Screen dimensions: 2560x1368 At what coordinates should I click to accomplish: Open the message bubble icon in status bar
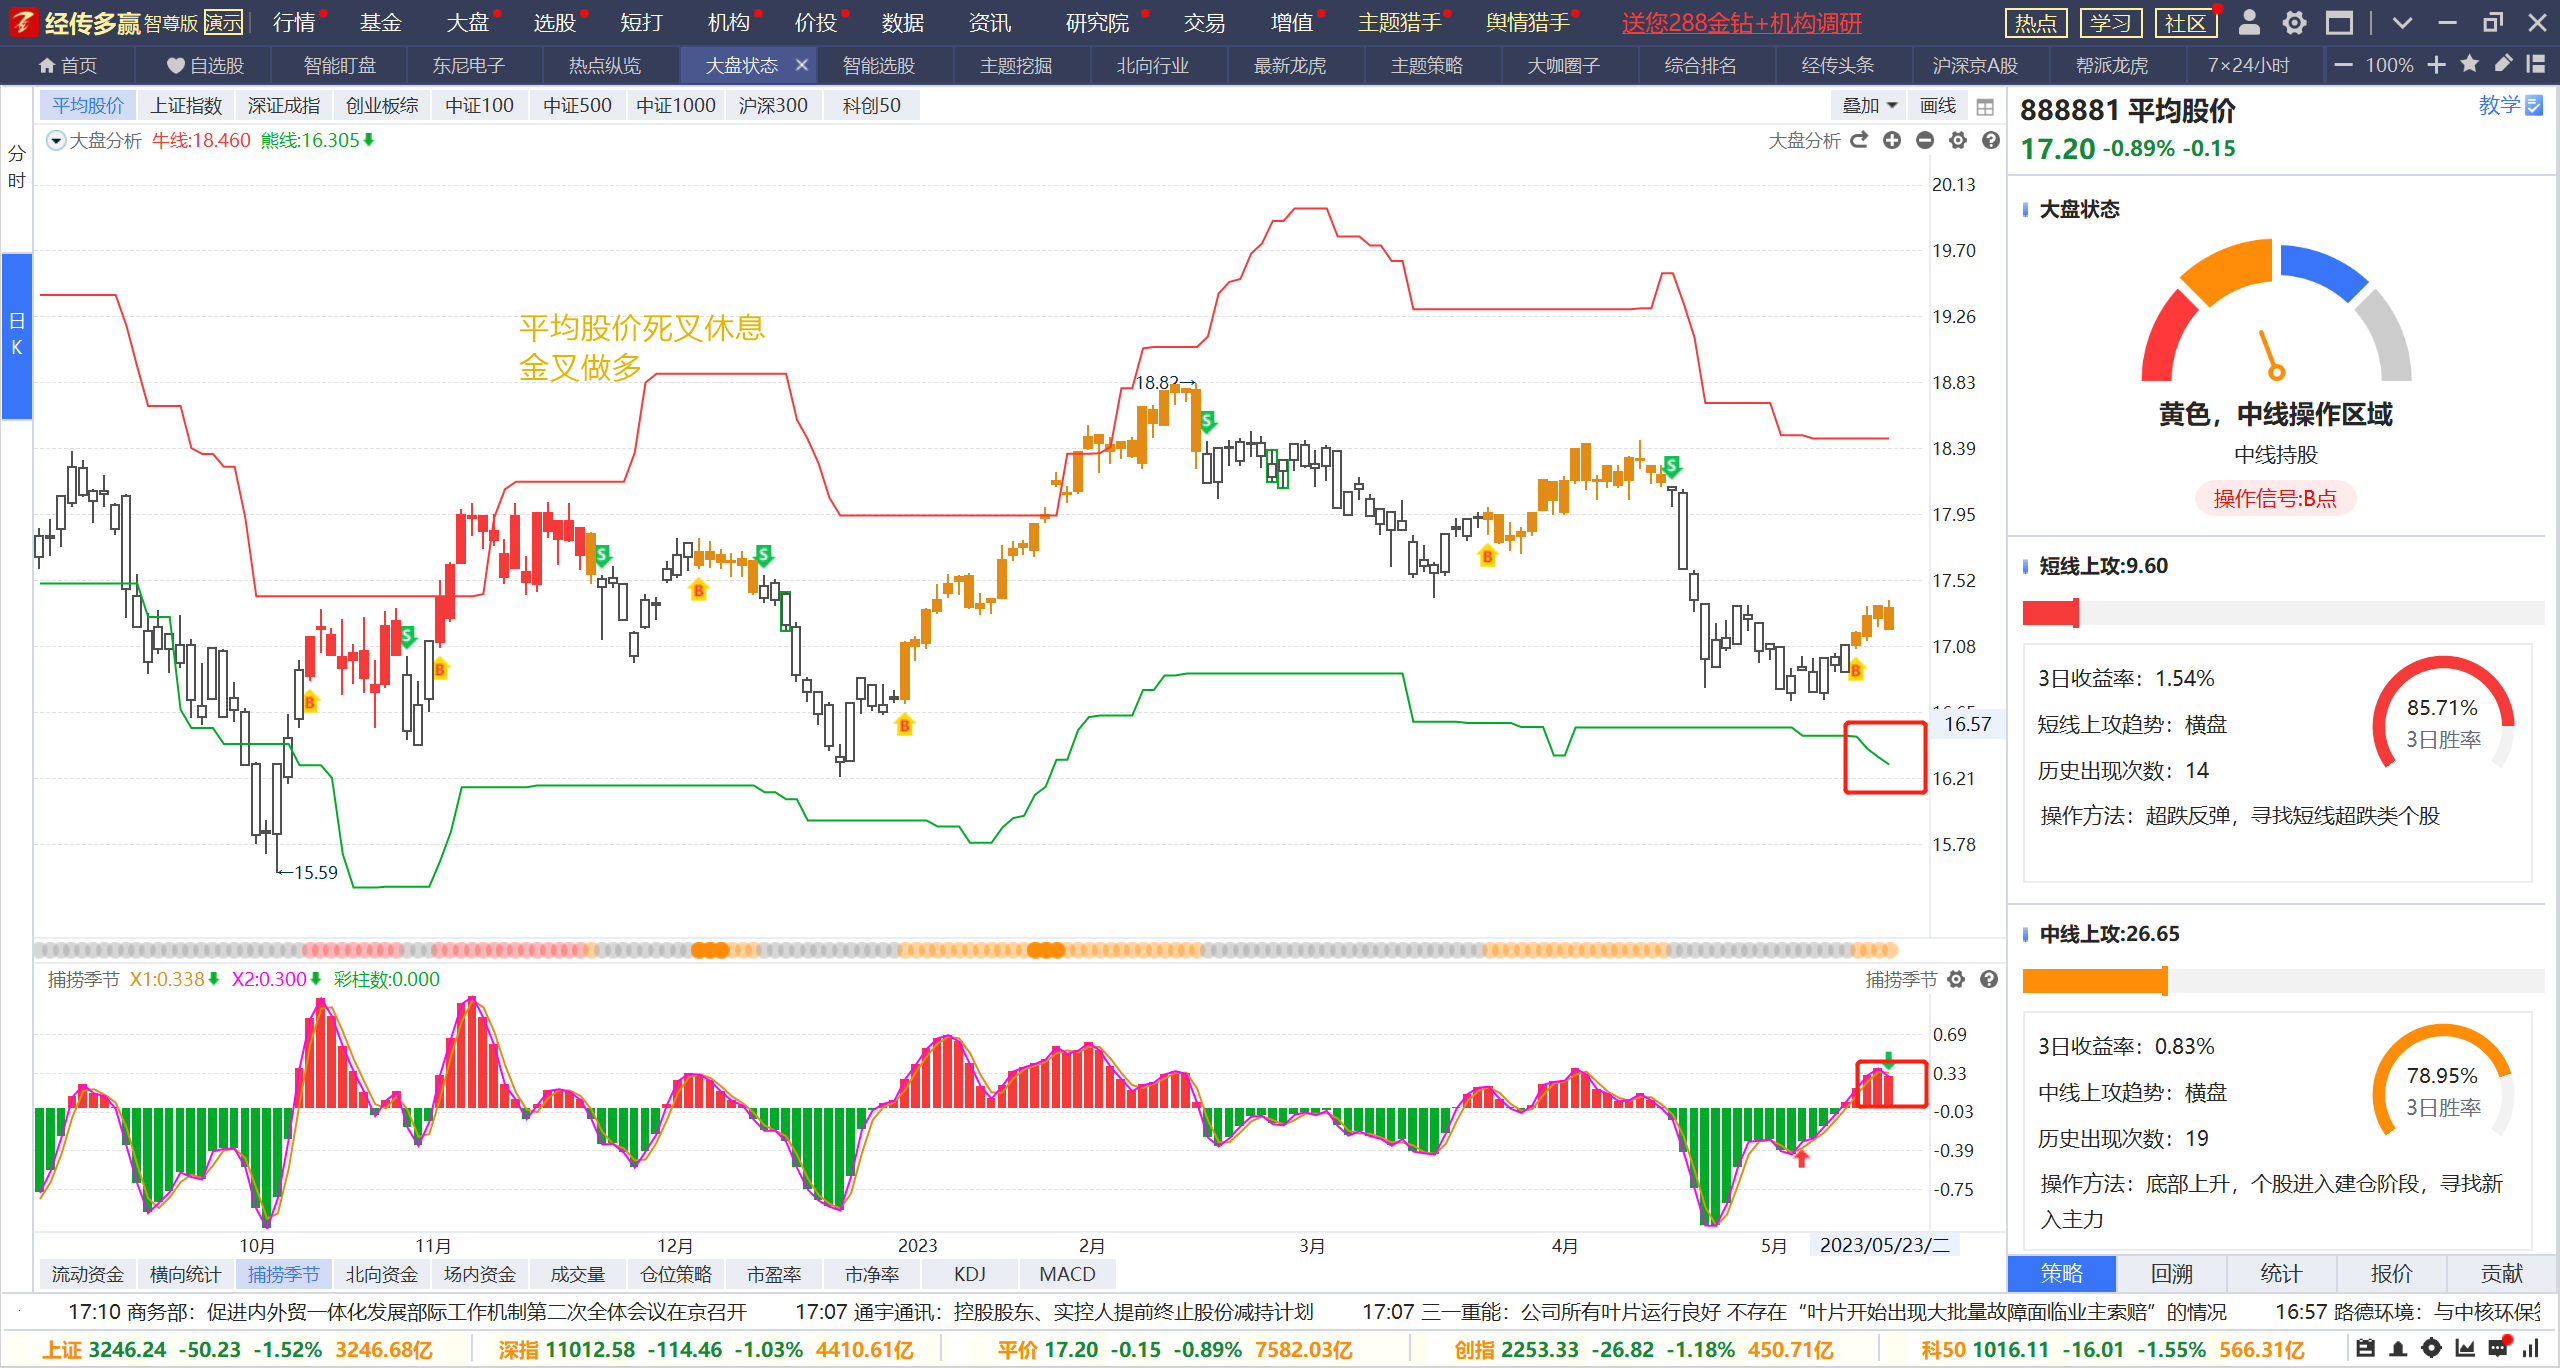(x=2498, y=1347)
